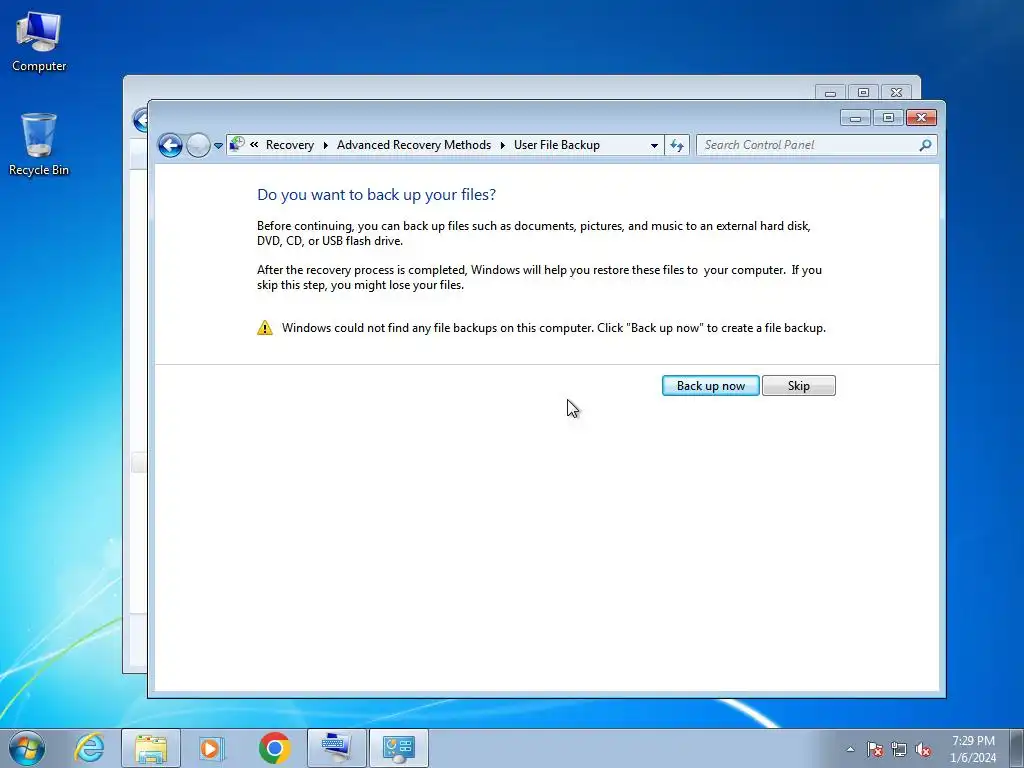Select User File Backup breadcrumb

[x=556, y=145]
